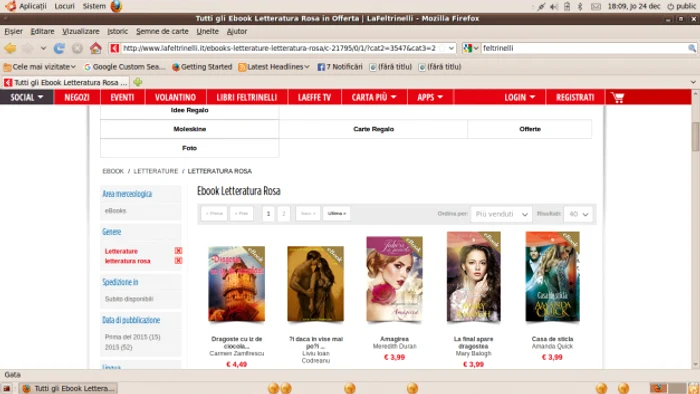Reload the page with the refresh icon
The image size is (700, 394).
[x=59, y=48]
